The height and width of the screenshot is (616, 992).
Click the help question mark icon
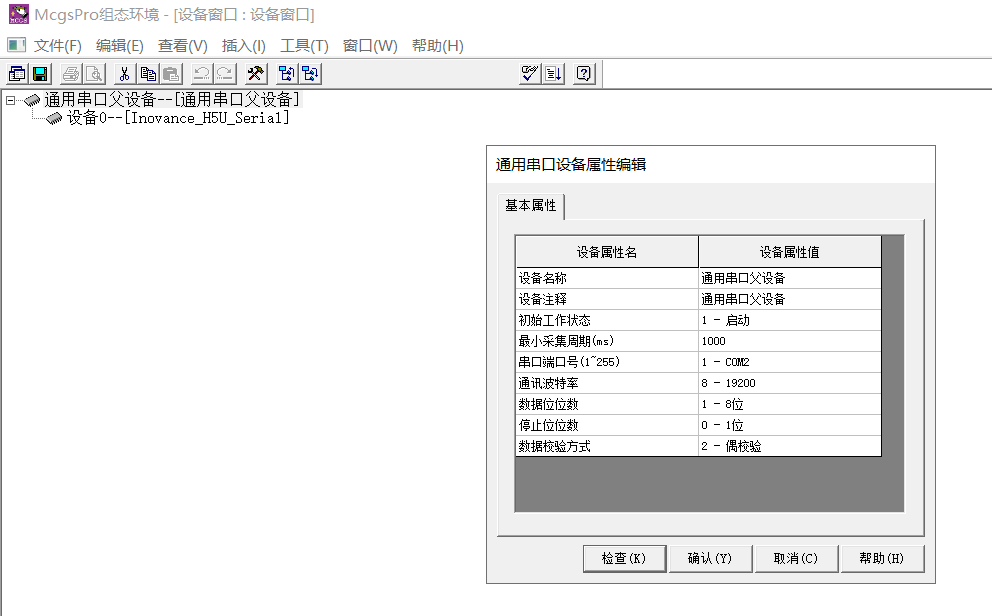(584, 73)
